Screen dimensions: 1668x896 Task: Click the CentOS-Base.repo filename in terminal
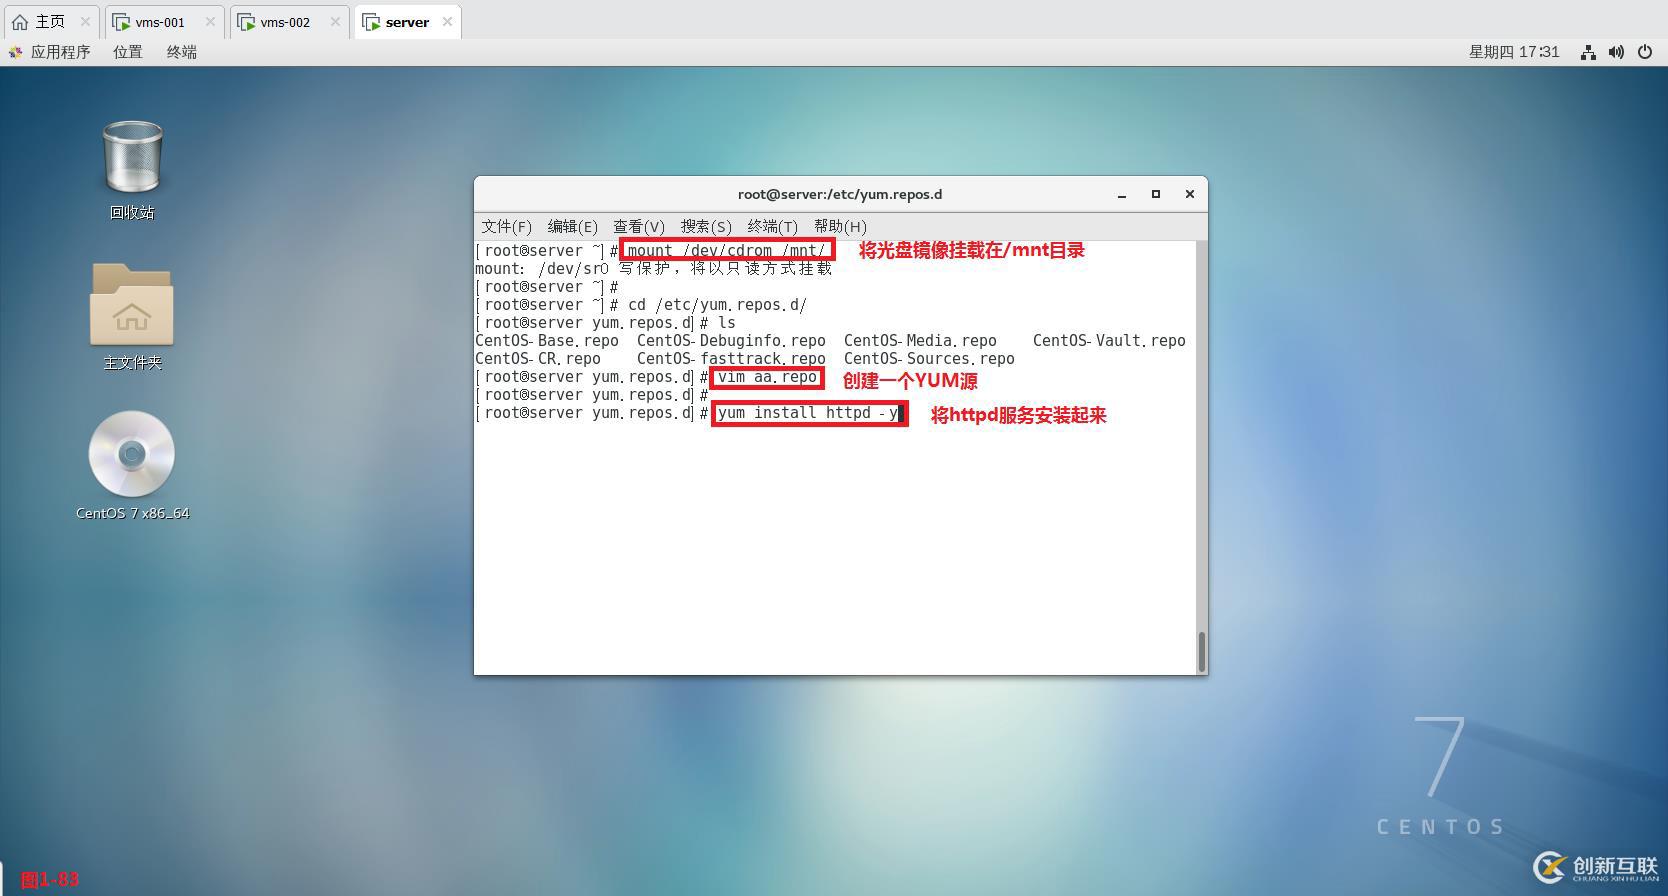[x=547, y=341]
